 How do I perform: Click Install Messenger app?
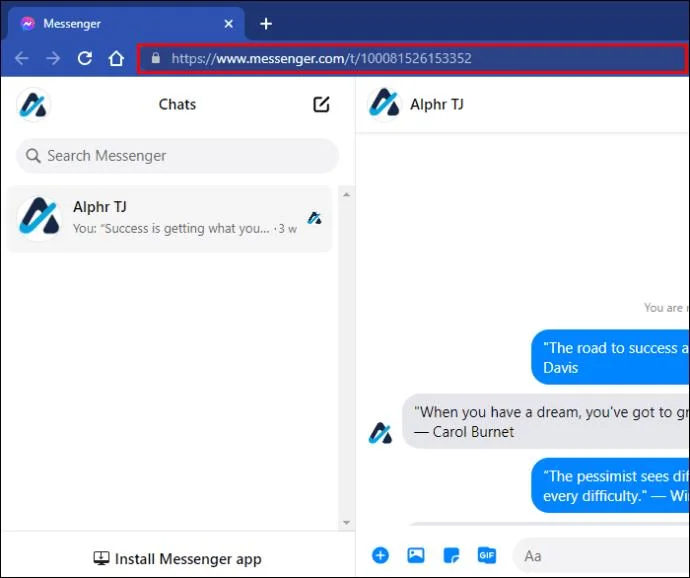point(177,559)
